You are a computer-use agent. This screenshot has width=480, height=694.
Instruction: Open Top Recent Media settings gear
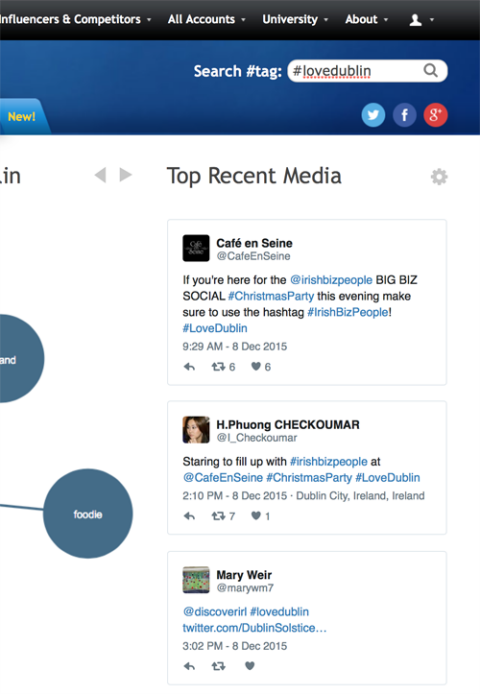[x=439, y=177]
